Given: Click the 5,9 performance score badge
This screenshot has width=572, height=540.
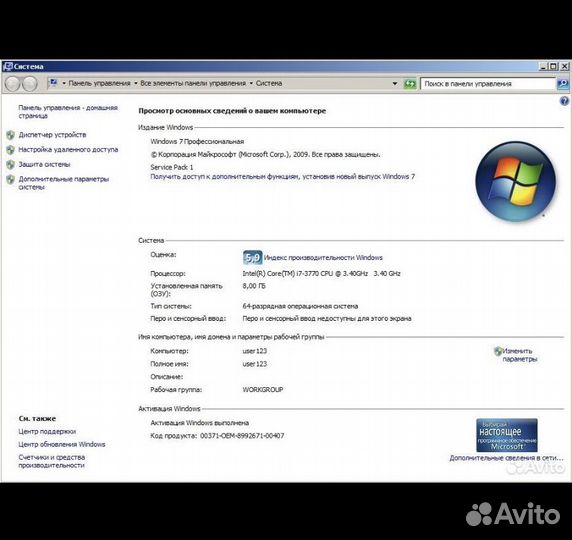Looking at the screenshot, I should tap(252, 258).
